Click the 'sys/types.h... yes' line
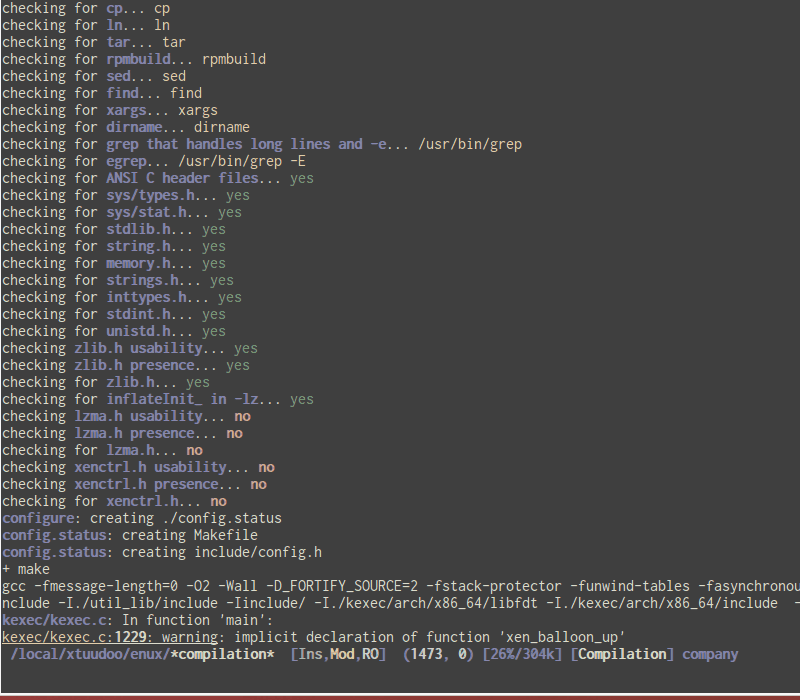 126,195
